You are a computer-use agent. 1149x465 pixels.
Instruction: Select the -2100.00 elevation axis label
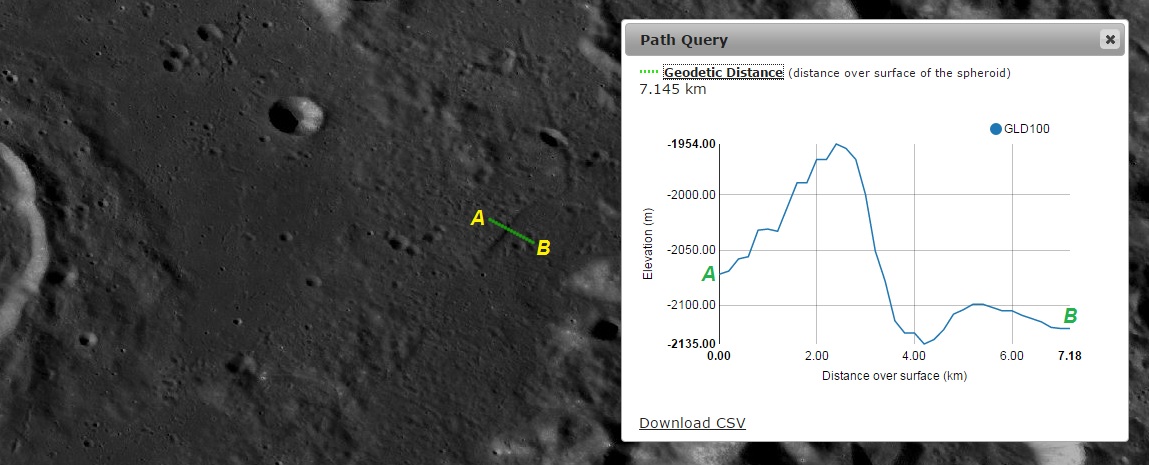(692, 305)
